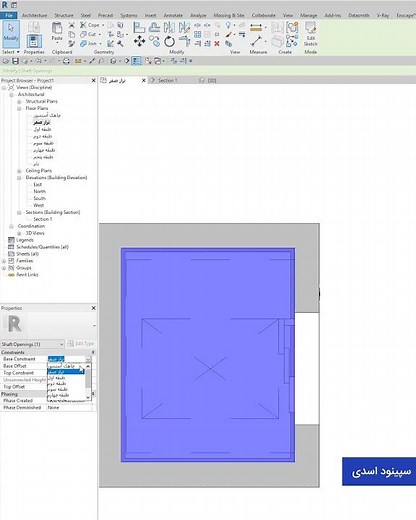416x520 pixels.
Task: Expand the Structural Plans node
Action: pyautogui.click(x=19, y=101)
